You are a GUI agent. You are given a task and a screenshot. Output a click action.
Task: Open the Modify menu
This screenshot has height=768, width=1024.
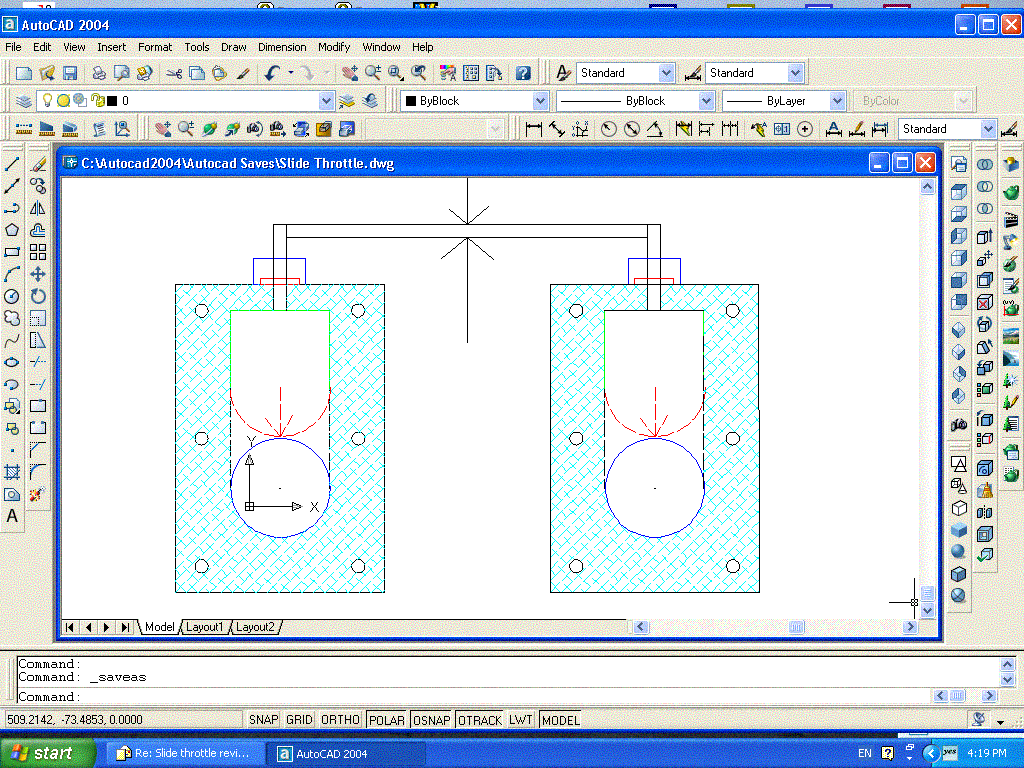[x=334, y=47]
